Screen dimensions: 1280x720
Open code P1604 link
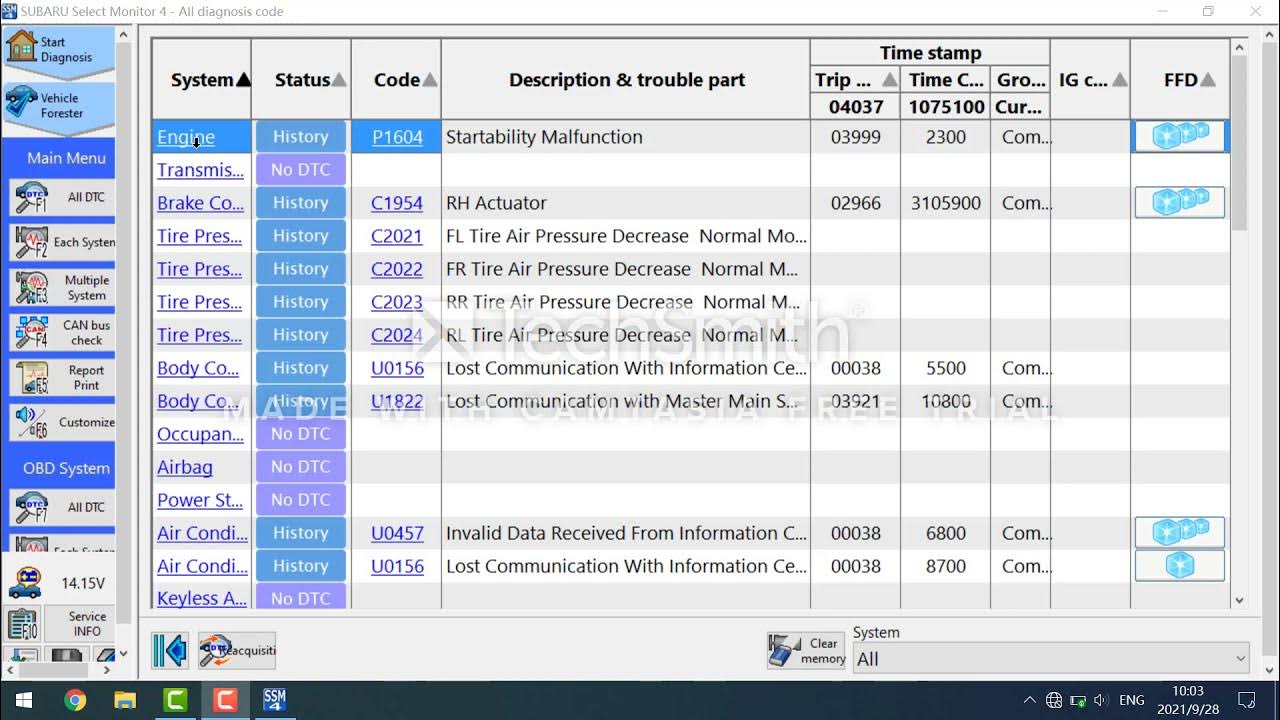(x=397, y=137)
